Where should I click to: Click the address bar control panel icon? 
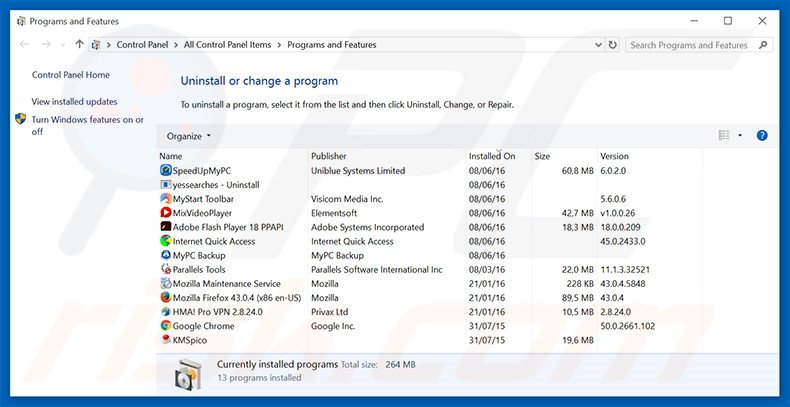(96, 45)
